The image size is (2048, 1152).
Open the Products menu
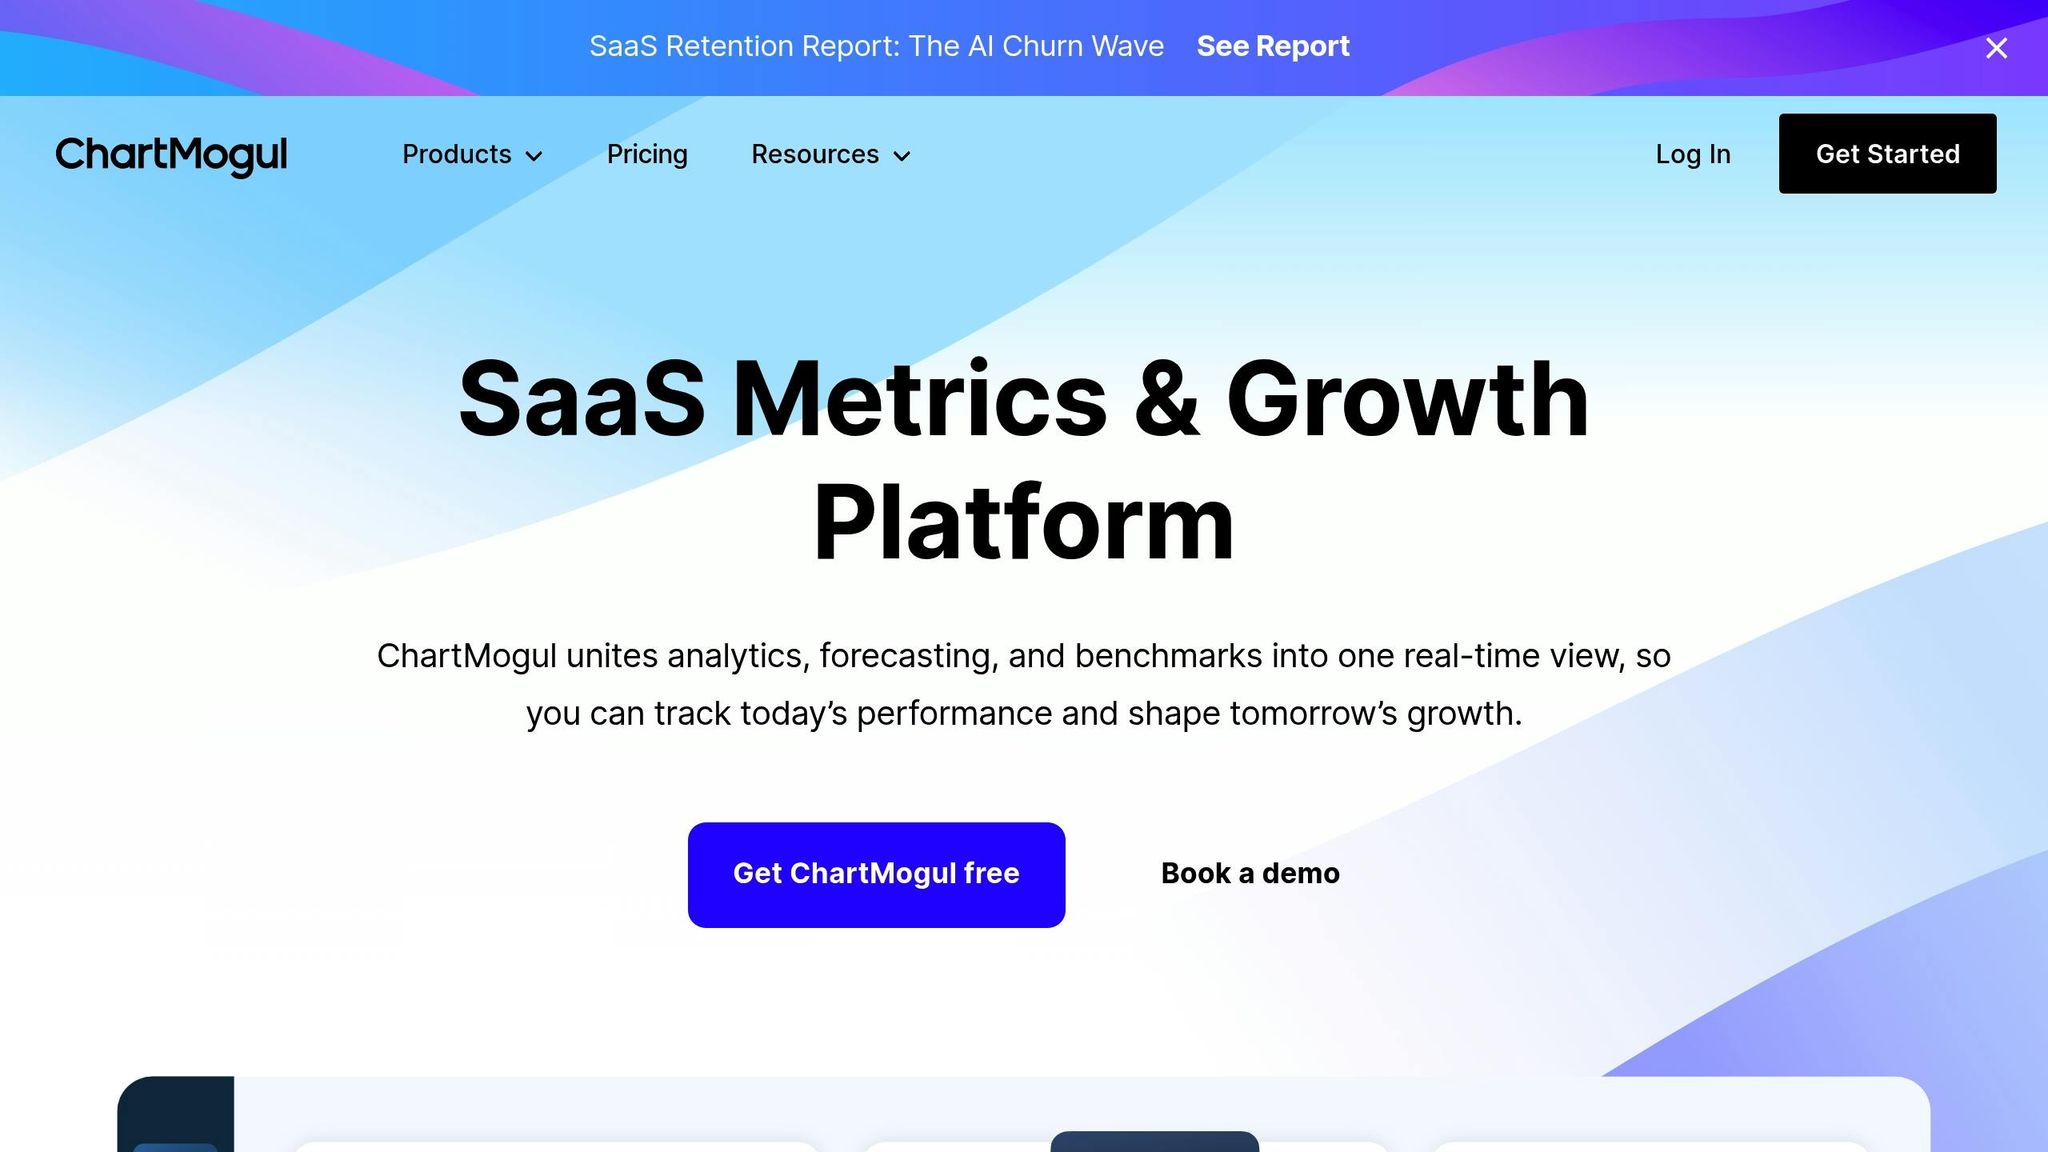tap(457, 155)
